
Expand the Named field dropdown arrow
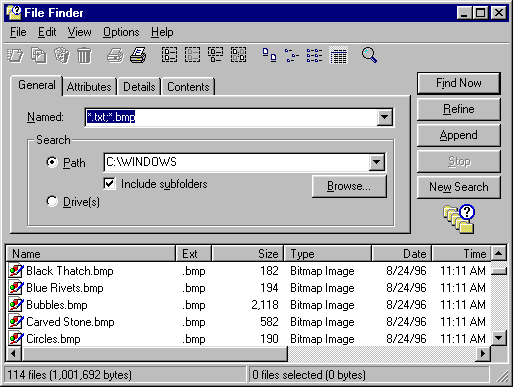[384, 117]
